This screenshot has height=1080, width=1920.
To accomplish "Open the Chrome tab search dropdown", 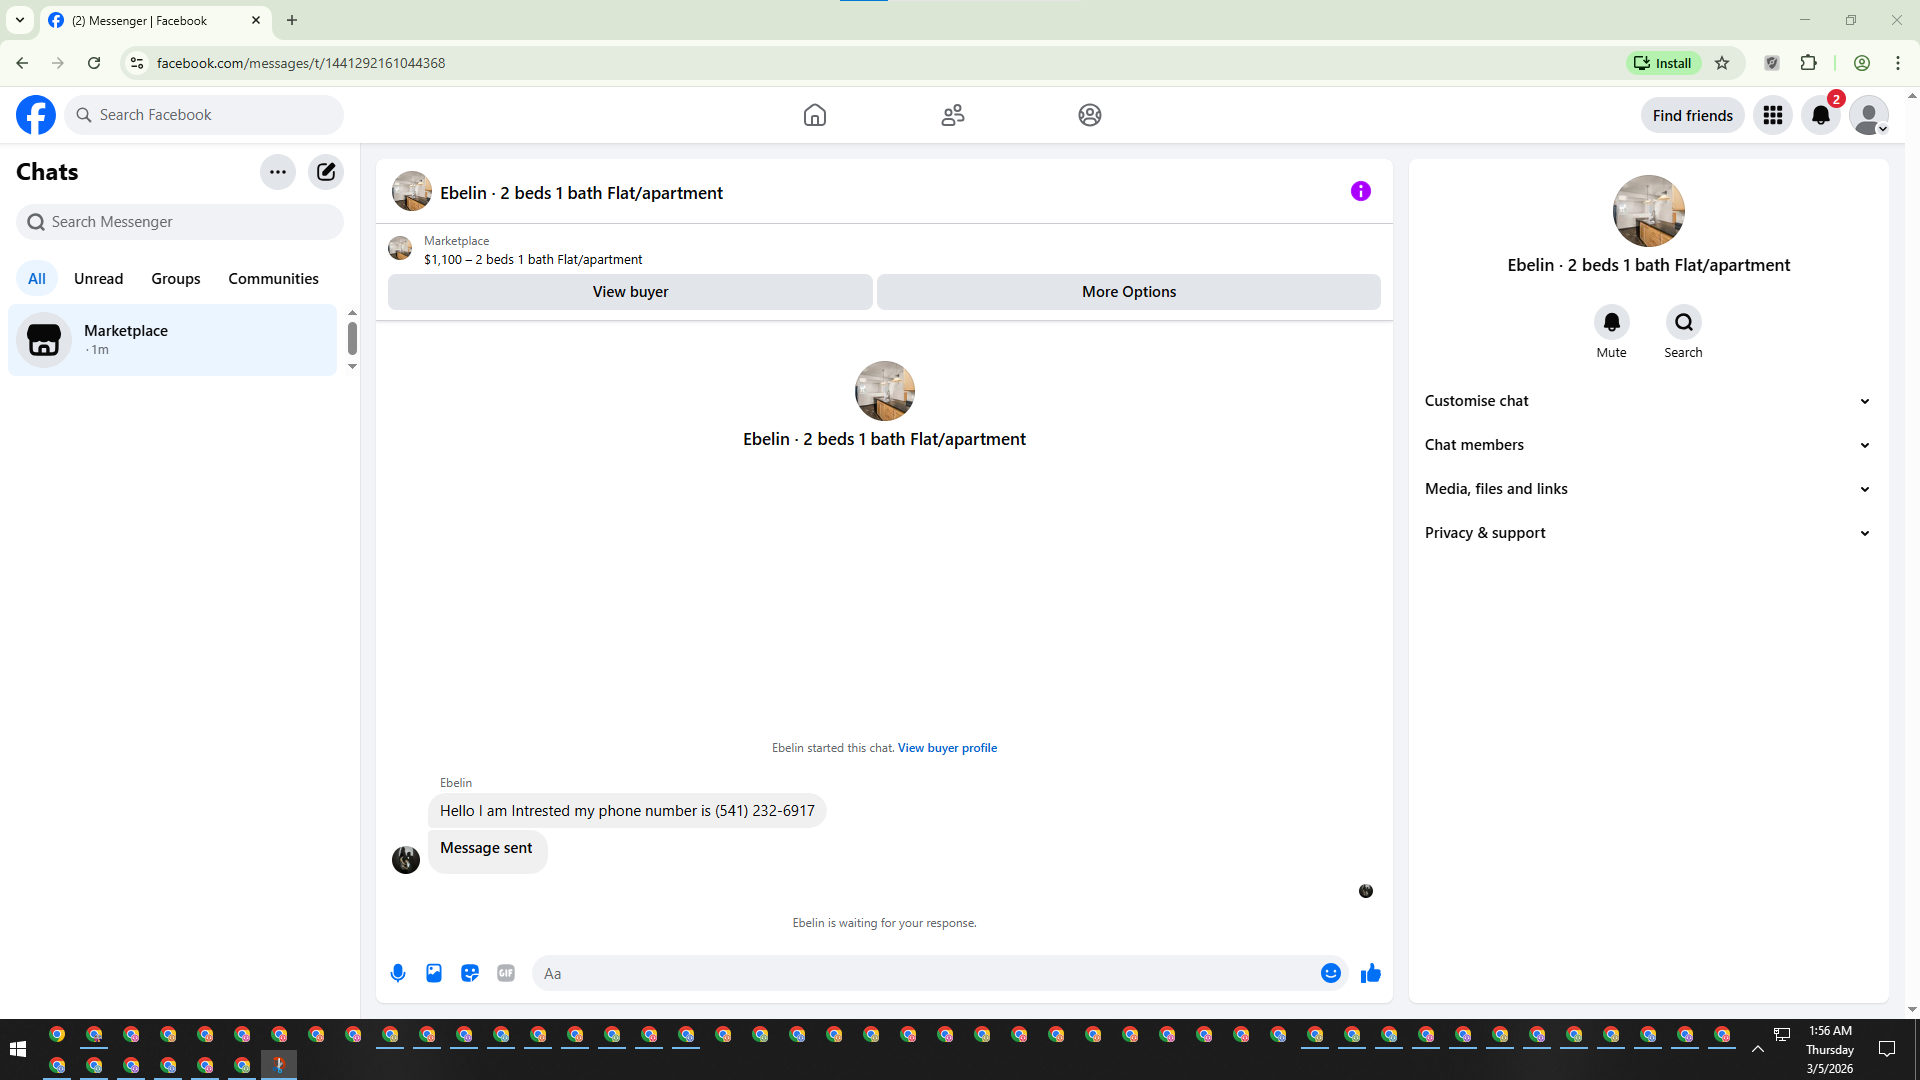I will click(20, 20).
